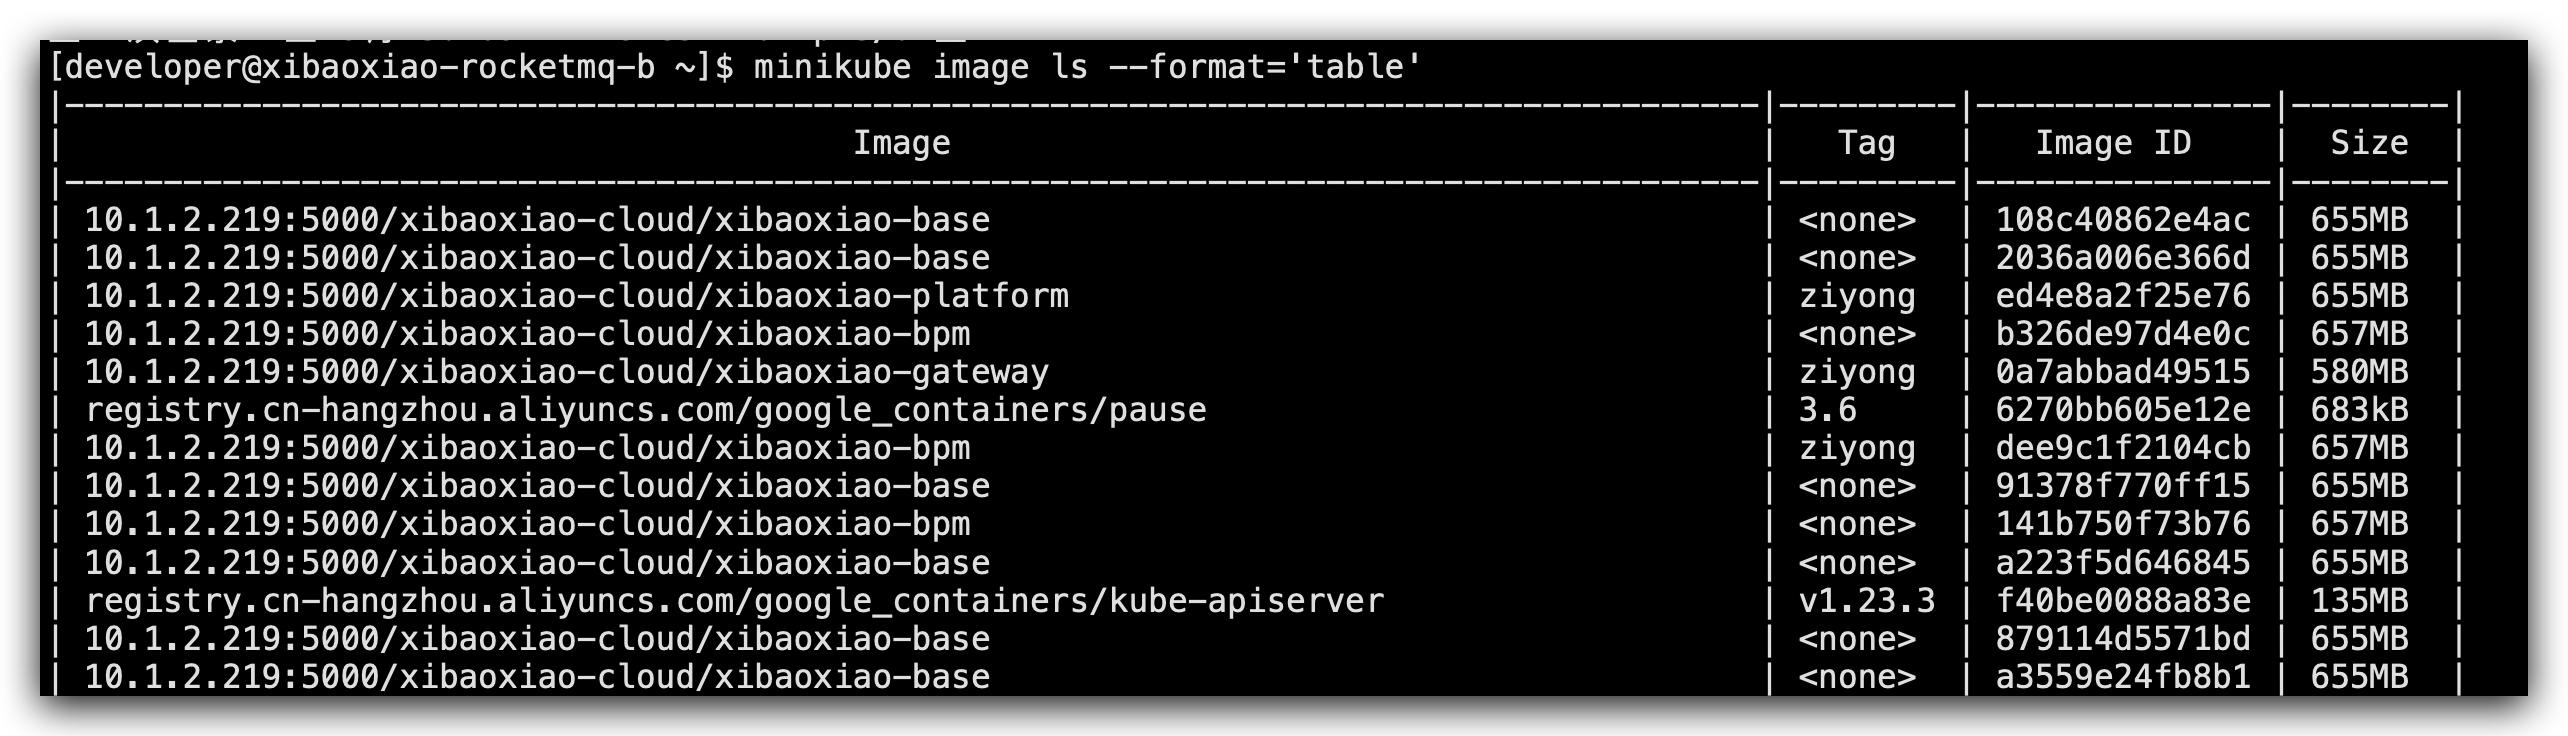Click image ID 108c40862e4ac
This screenshot has width=2568, height=736.
2122,220
